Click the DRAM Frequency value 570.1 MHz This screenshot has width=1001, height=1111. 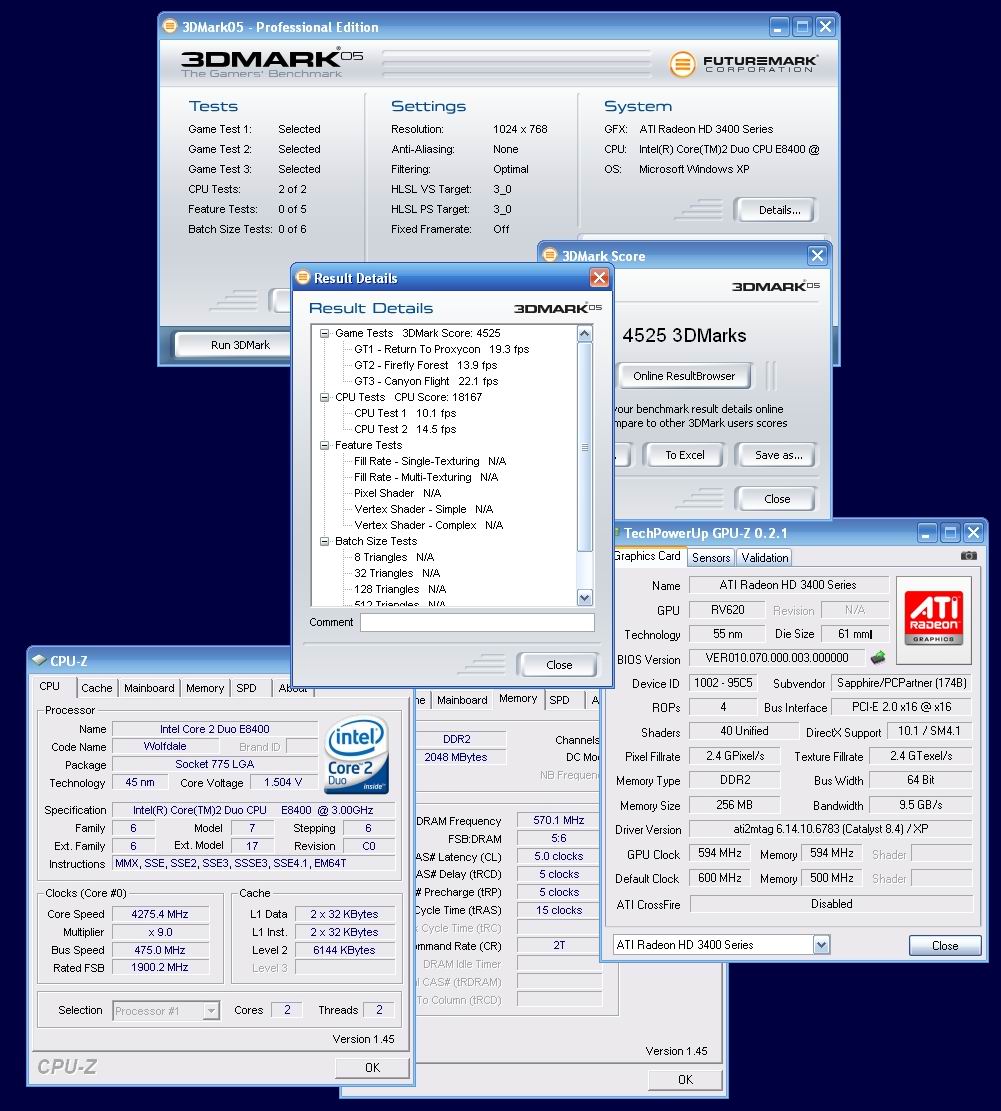click(559, 820)
